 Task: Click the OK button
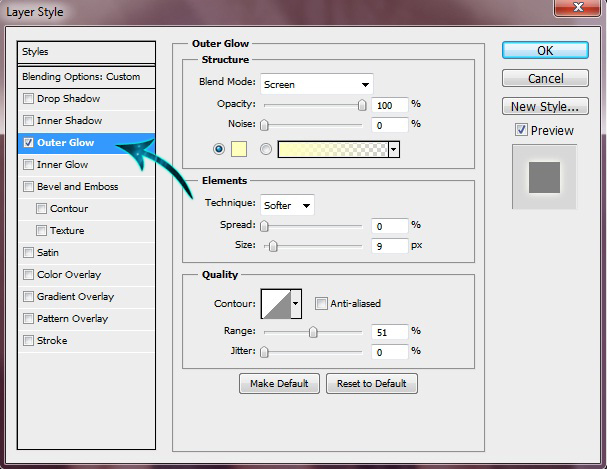(545, 50)
